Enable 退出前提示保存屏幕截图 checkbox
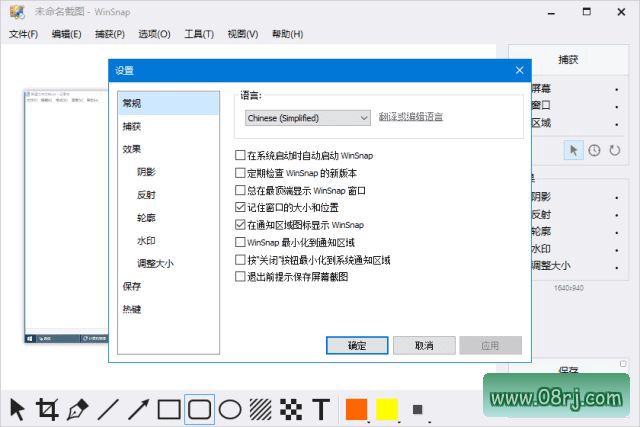This screenshot has height=427, width=640. pyautogui.click(x=240, y=277)
